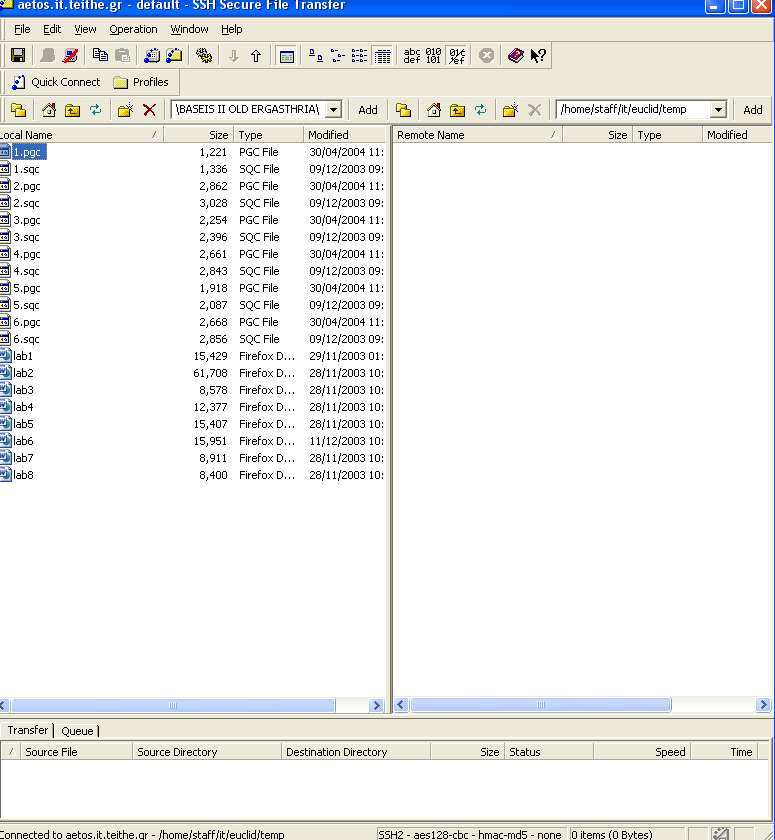775x840 pixels.
Task: Open the Operation menu
Action: coord(133,29)
